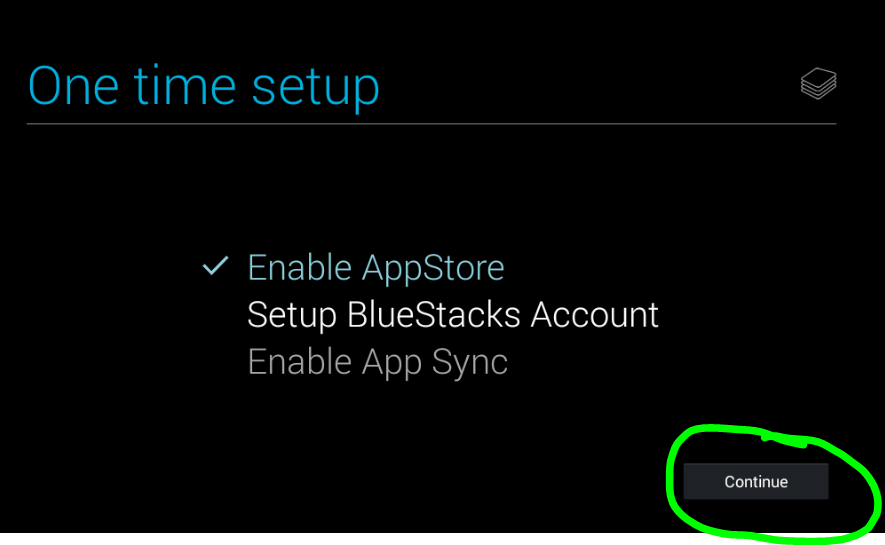Select the Setup BlueStacks Account step
The width and height of the screenshot is (885, 545).
(453, 315)
